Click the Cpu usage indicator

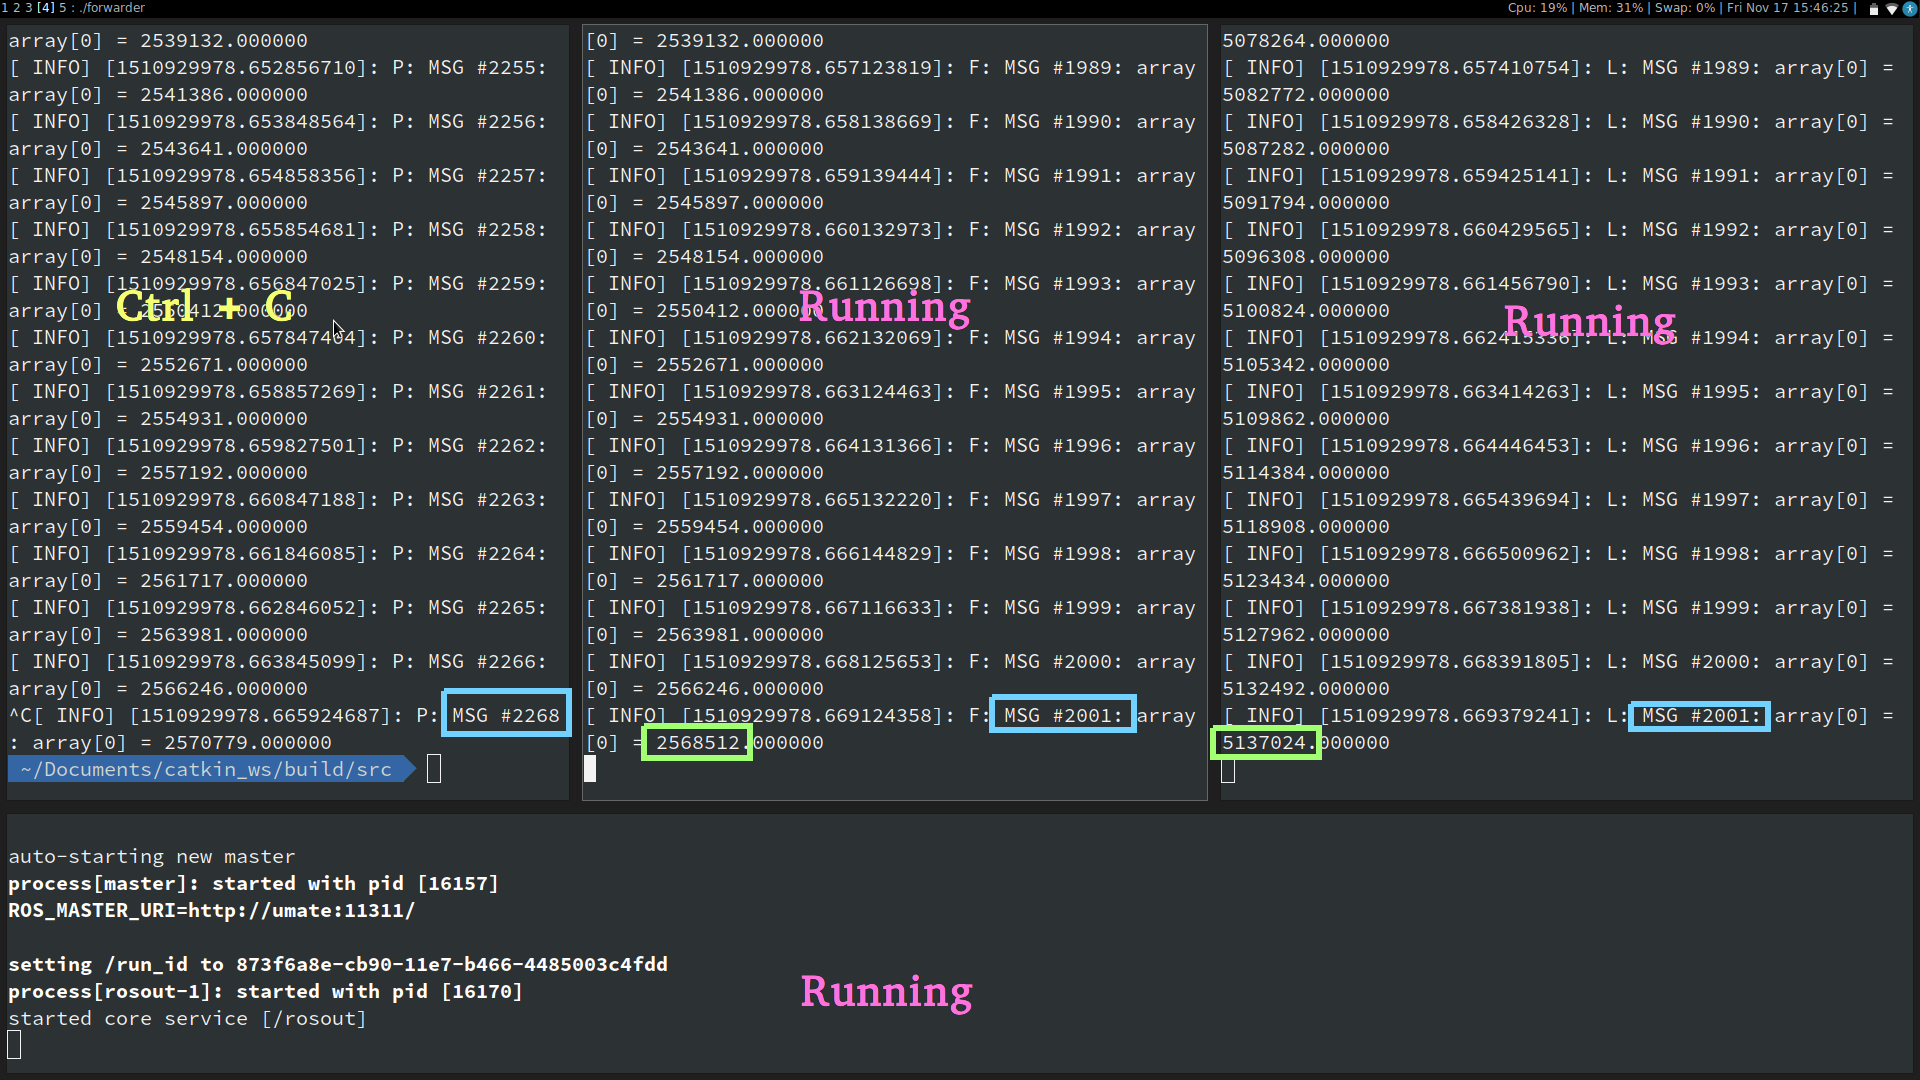click(1537, 8)
